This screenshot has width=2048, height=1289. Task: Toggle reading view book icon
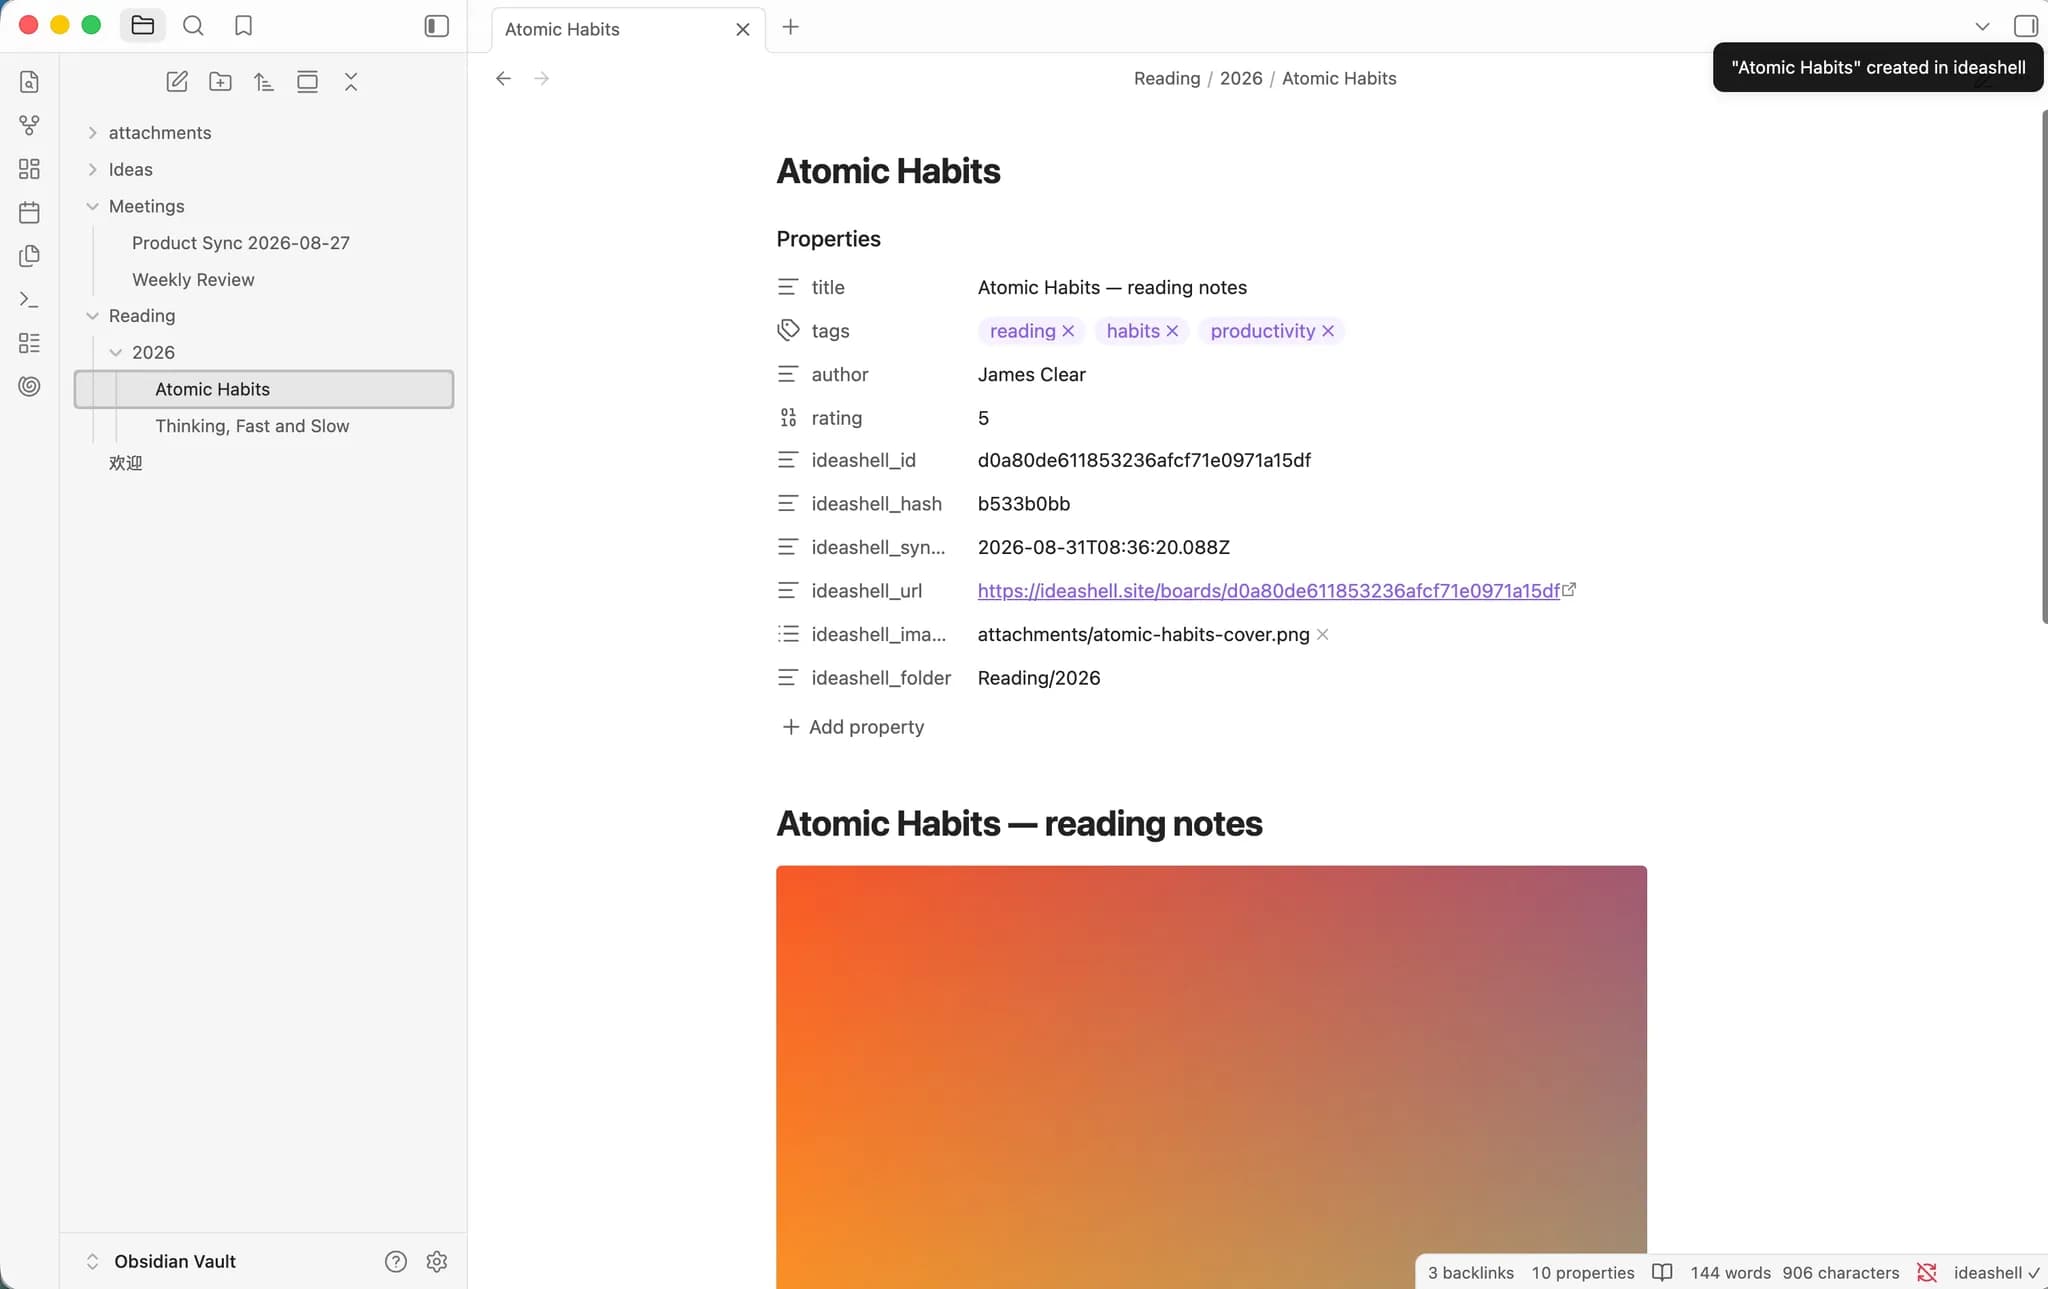1662,1272
